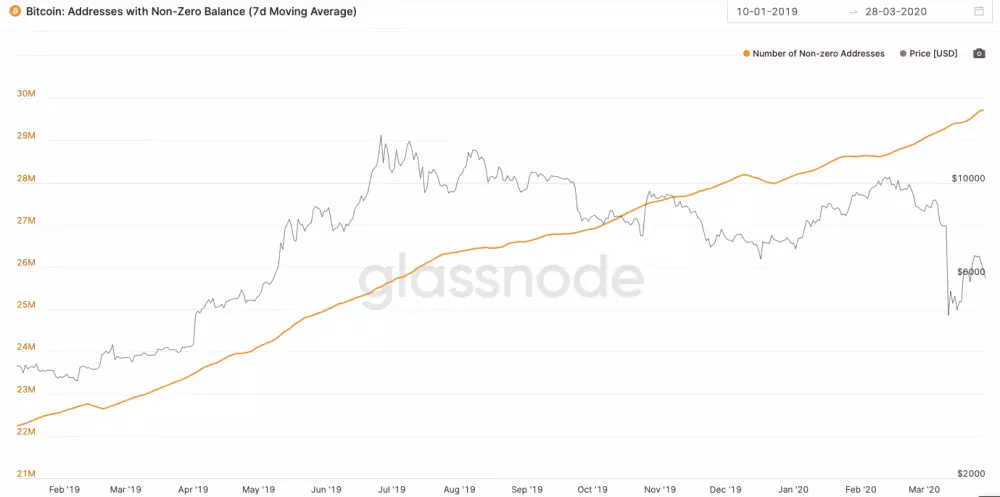This screenshot has height=497, width=1000.
Task: Click the 21M left axis label
Action: point(27,474)
